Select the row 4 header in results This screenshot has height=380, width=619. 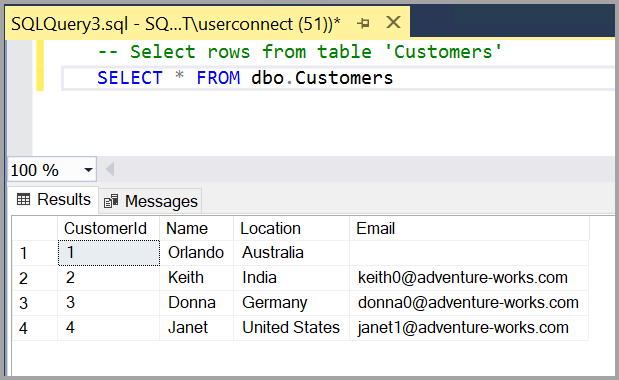35,328
